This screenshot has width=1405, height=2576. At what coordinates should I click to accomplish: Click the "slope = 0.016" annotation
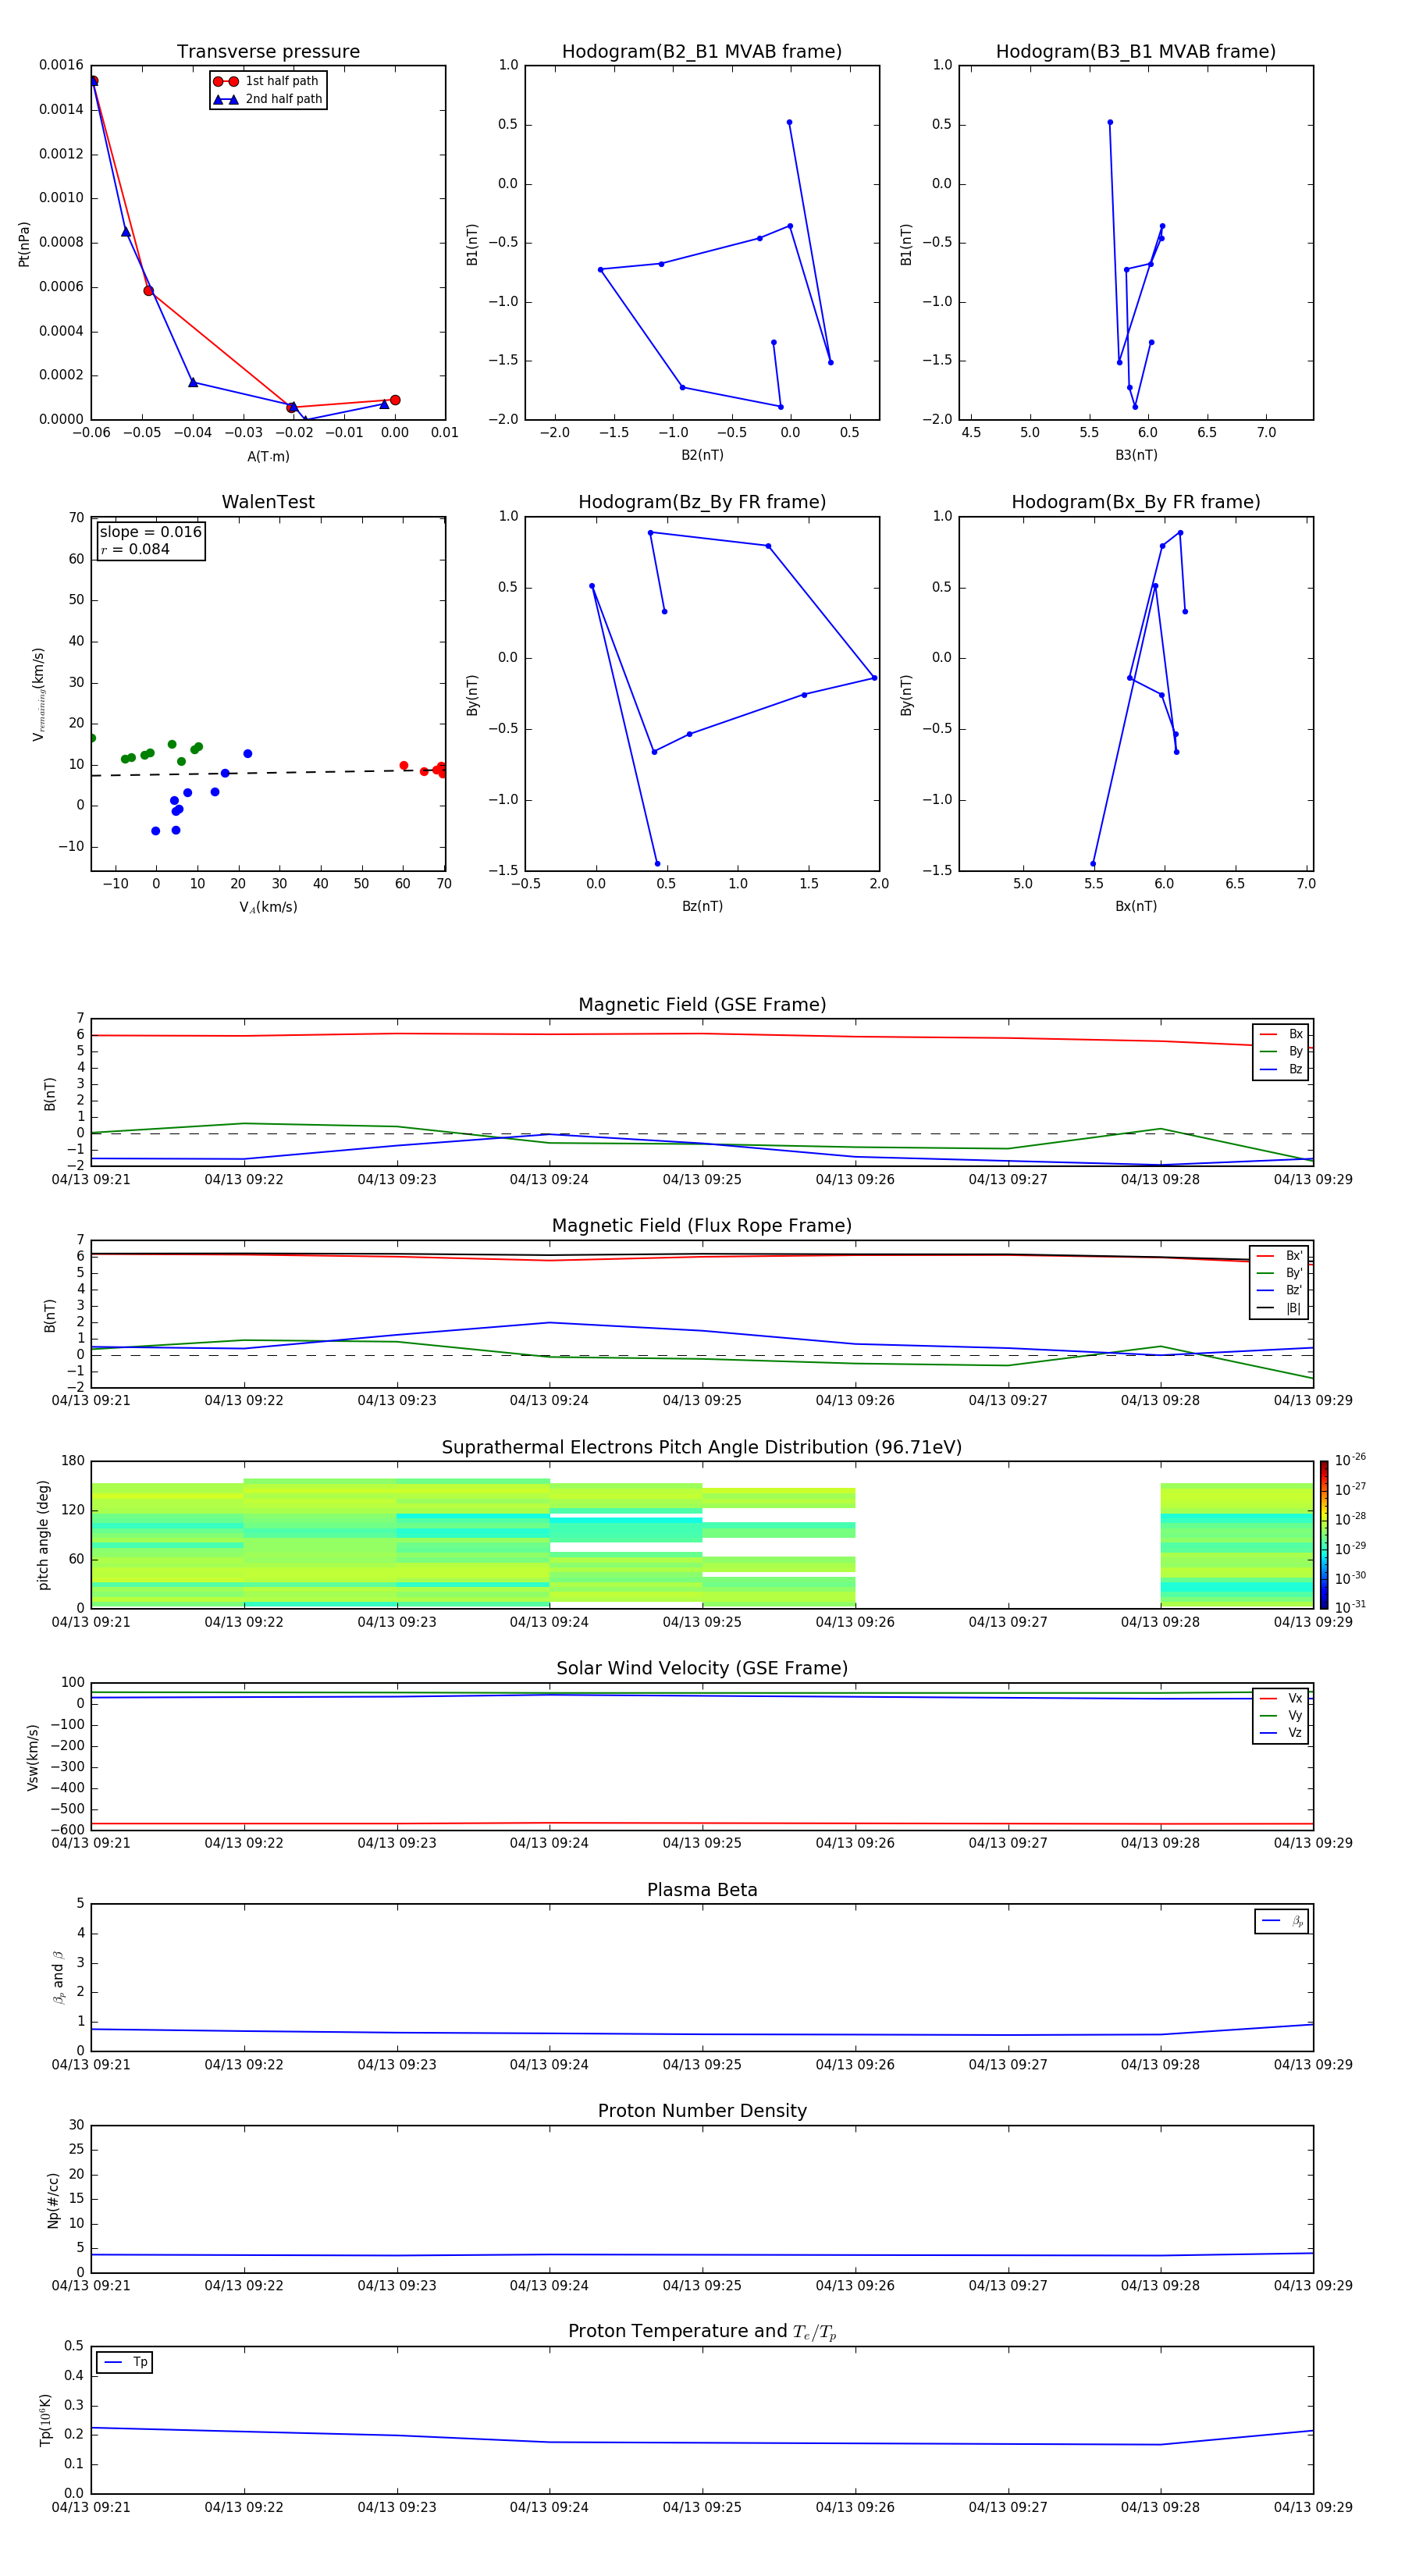(151, 532)
